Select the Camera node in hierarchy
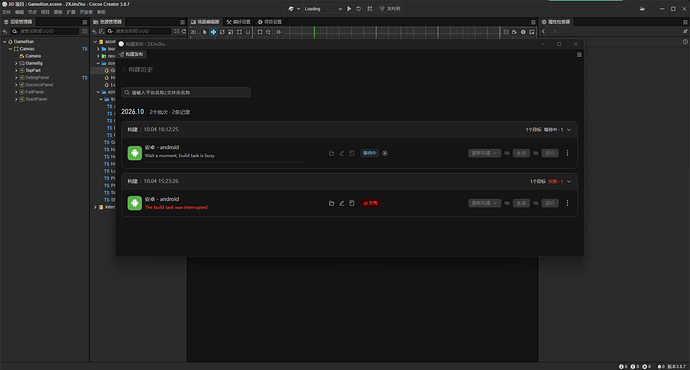 pos(33,56)
